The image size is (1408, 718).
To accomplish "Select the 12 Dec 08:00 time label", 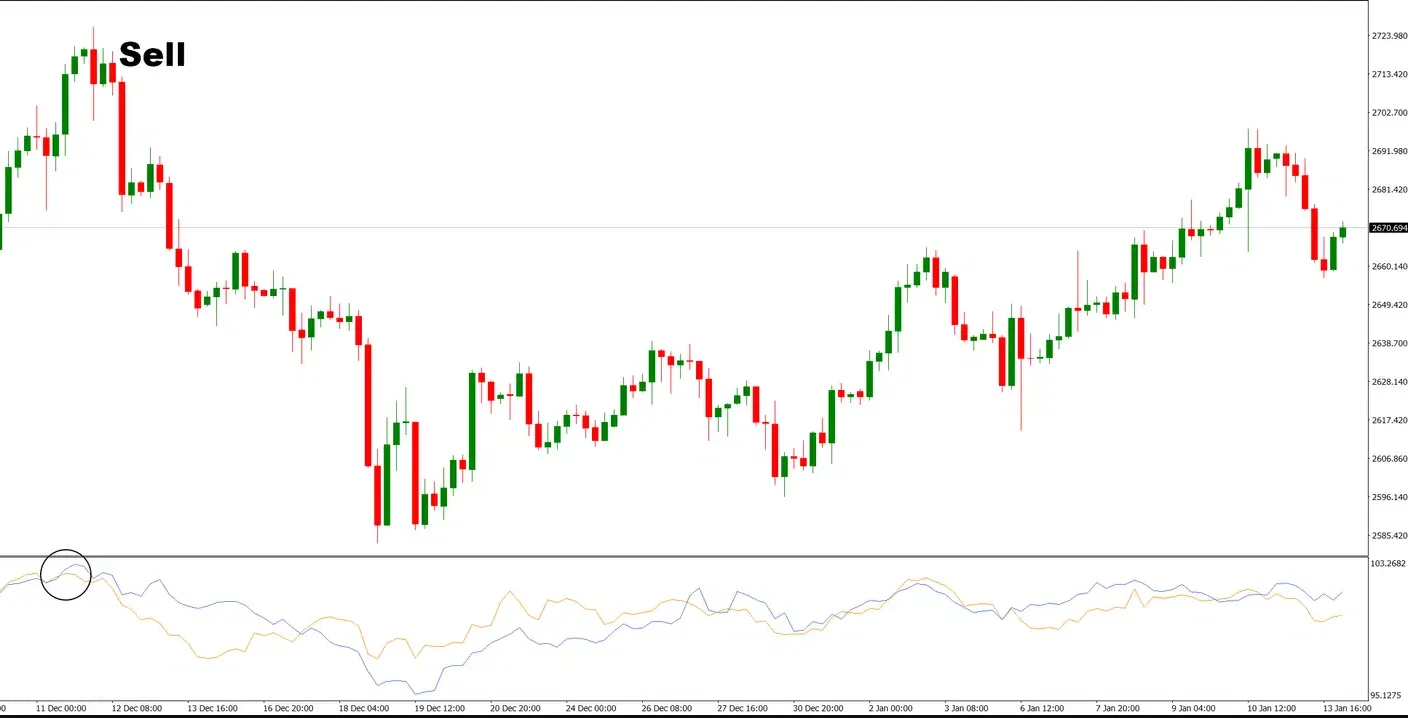I will (x=137, y=708).
